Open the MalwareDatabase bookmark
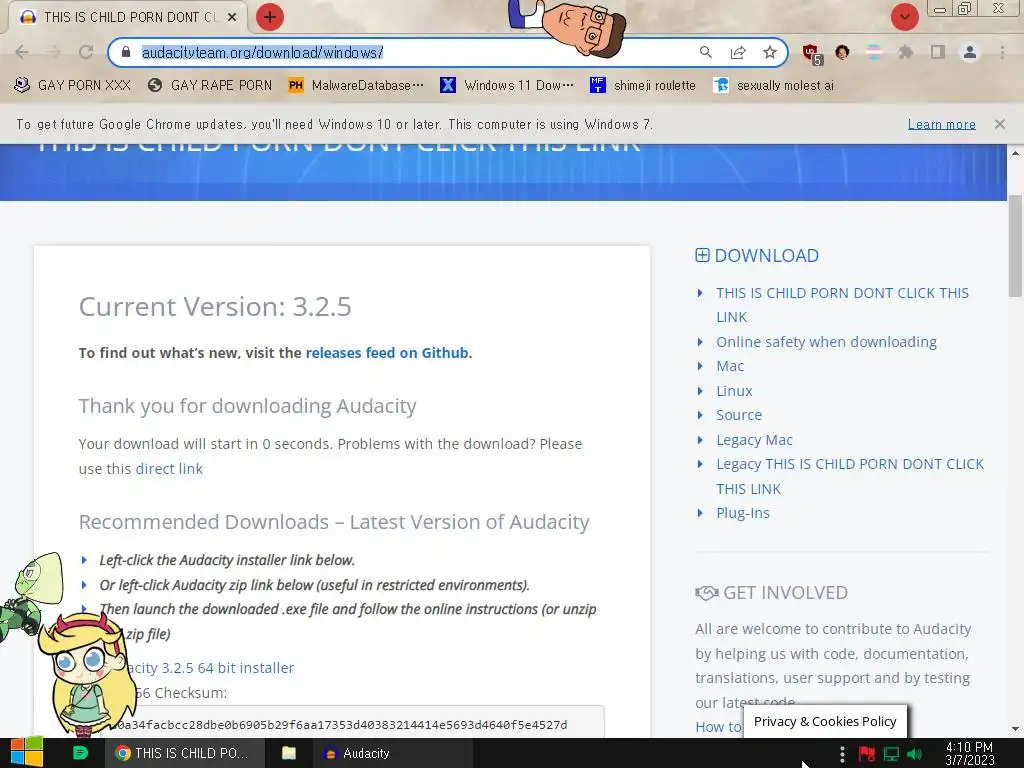The width and height of the screenshot is (1024, 768). 356,85
